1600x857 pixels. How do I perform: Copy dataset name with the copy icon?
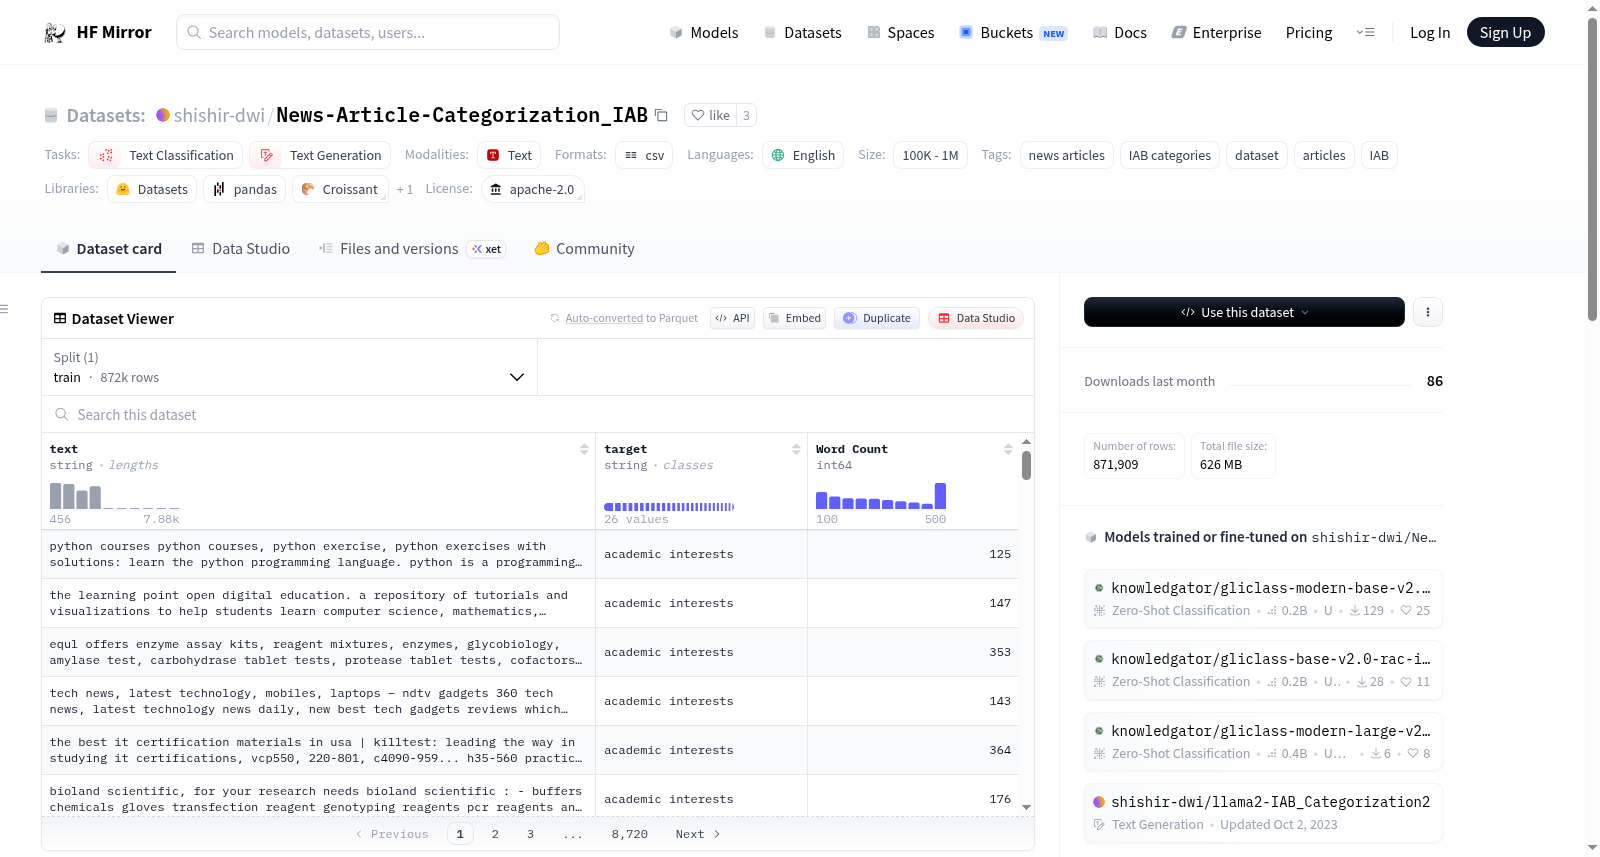click(x=661, y=115)
